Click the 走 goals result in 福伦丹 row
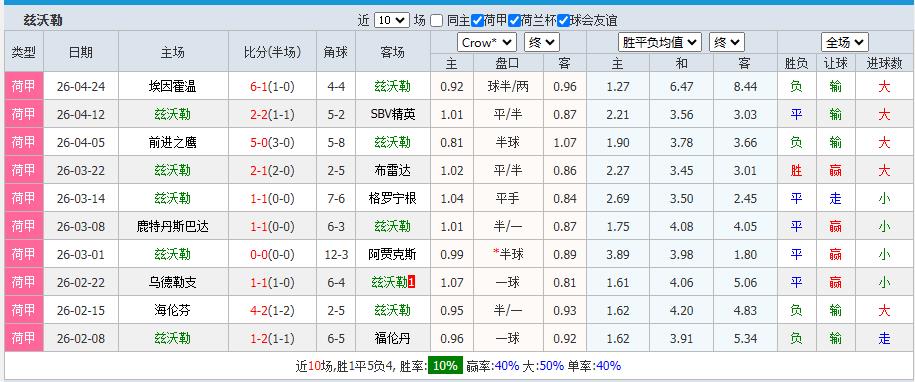The width and height of the screenshot is (915, 382). 884,339
